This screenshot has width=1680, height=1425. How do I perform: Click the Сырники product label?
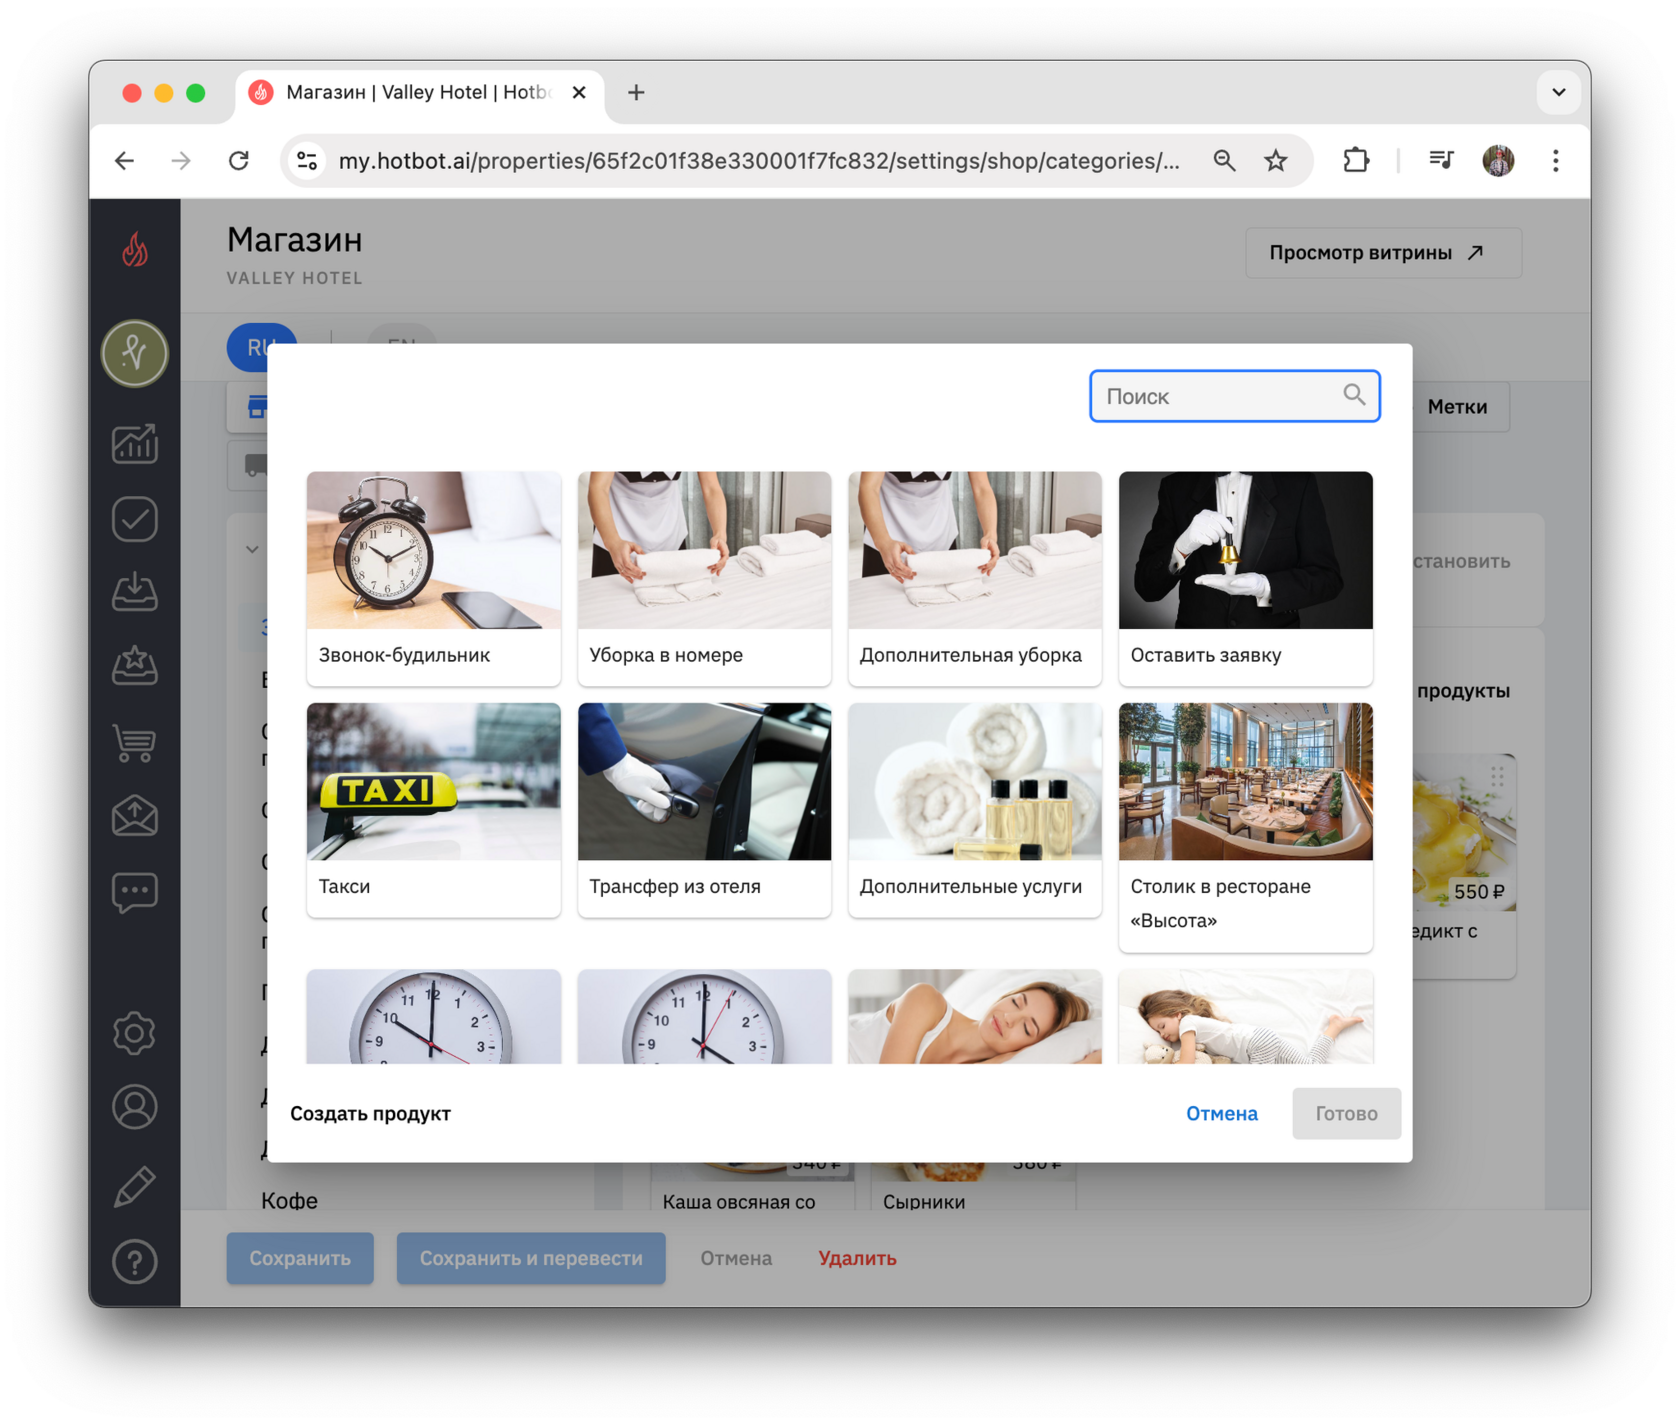[924, 1202]
